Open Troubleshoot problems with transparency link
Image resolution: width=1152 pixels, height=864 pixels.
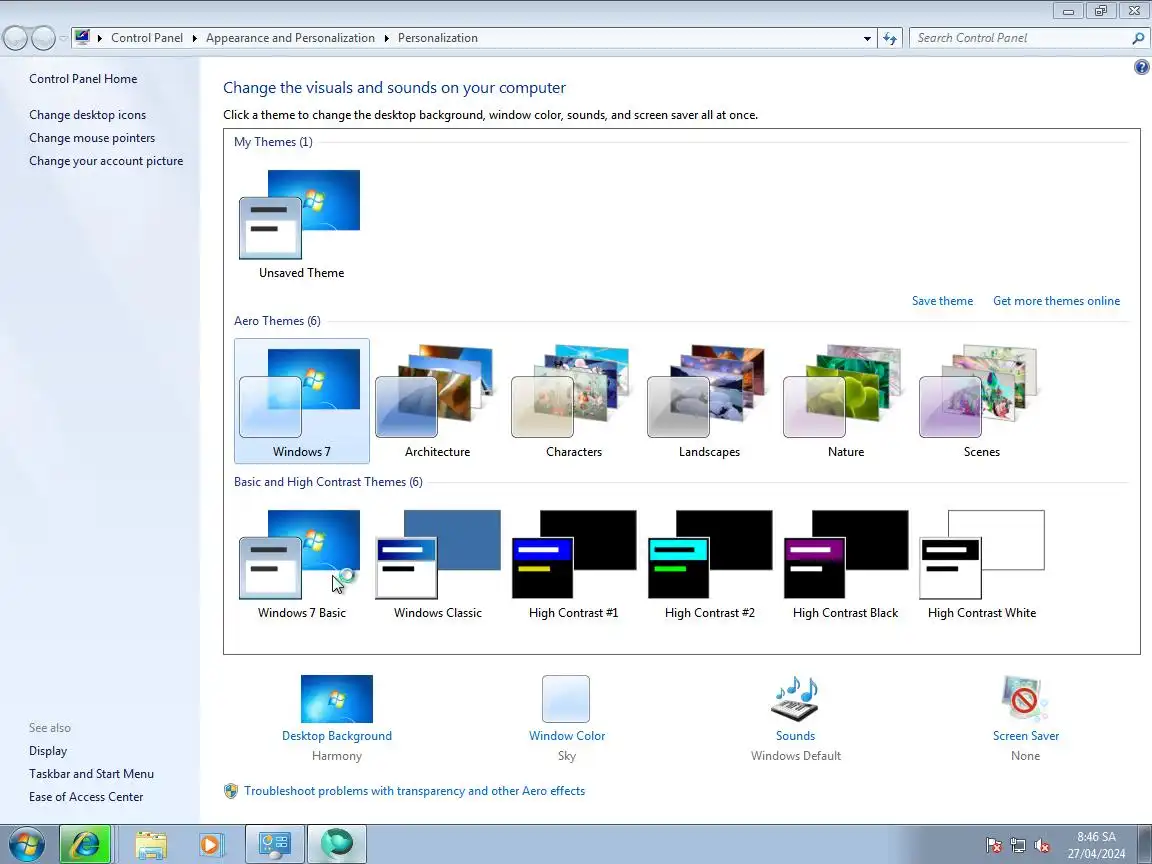click(x=414, y=791)
